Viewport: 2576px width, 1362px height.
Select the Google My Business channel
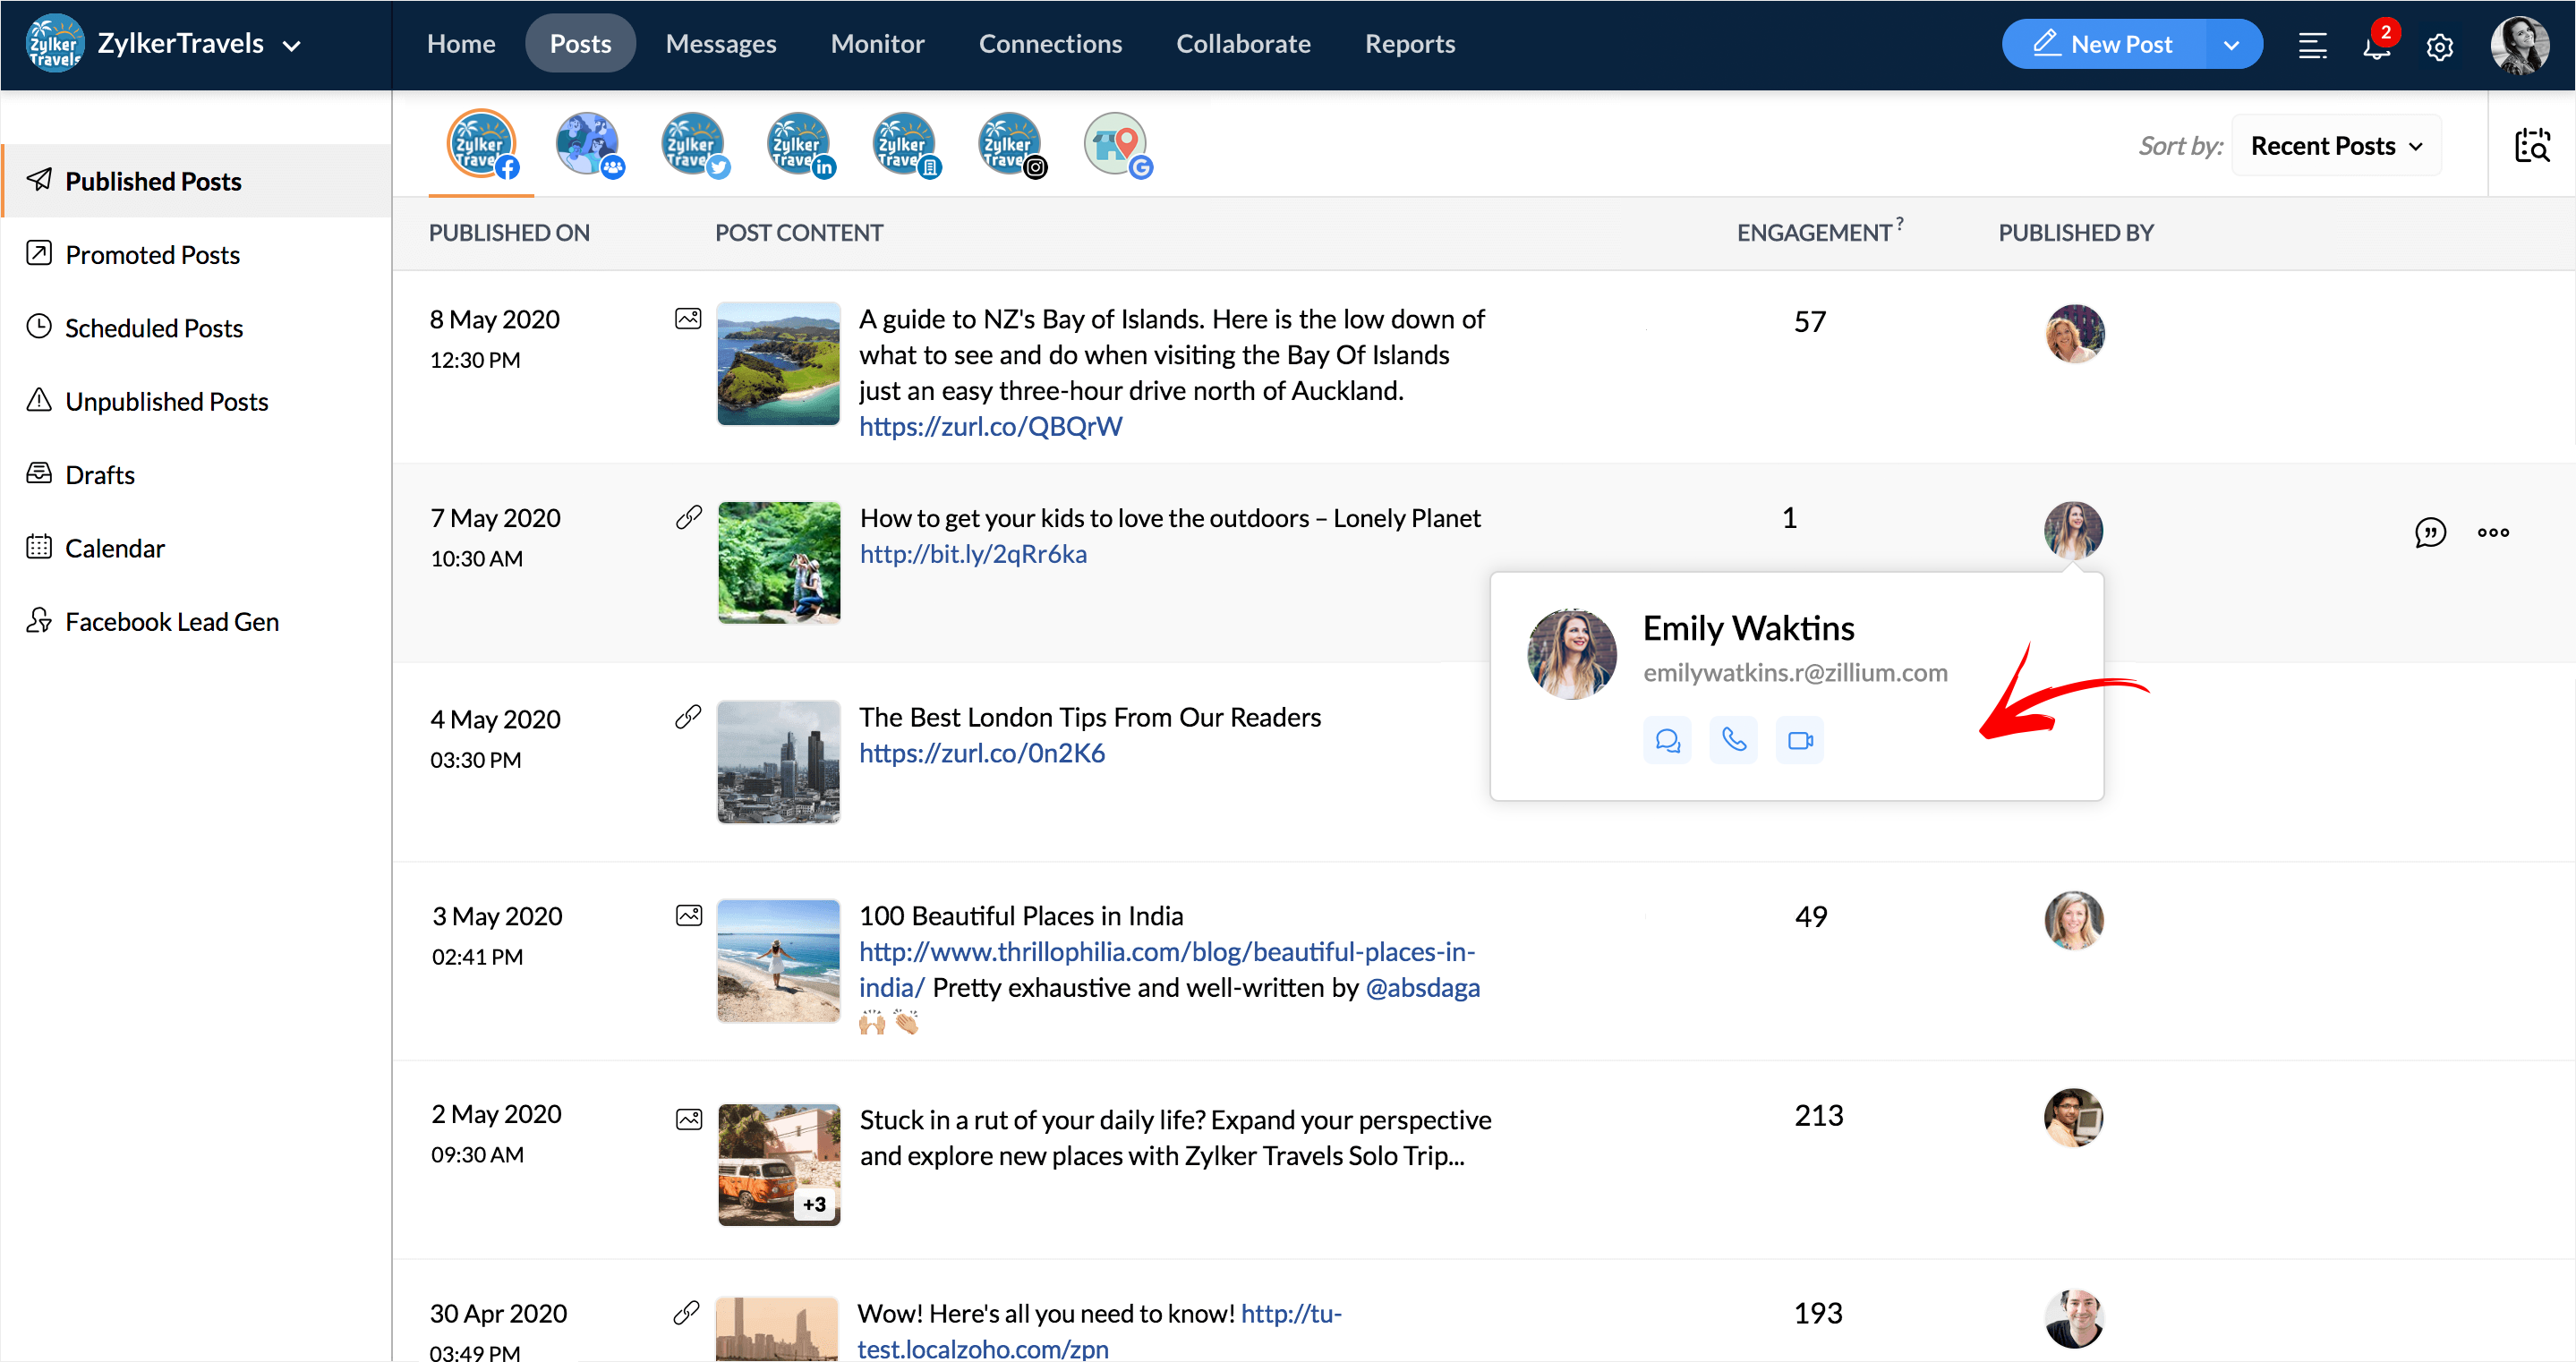tap(1116, 145)
